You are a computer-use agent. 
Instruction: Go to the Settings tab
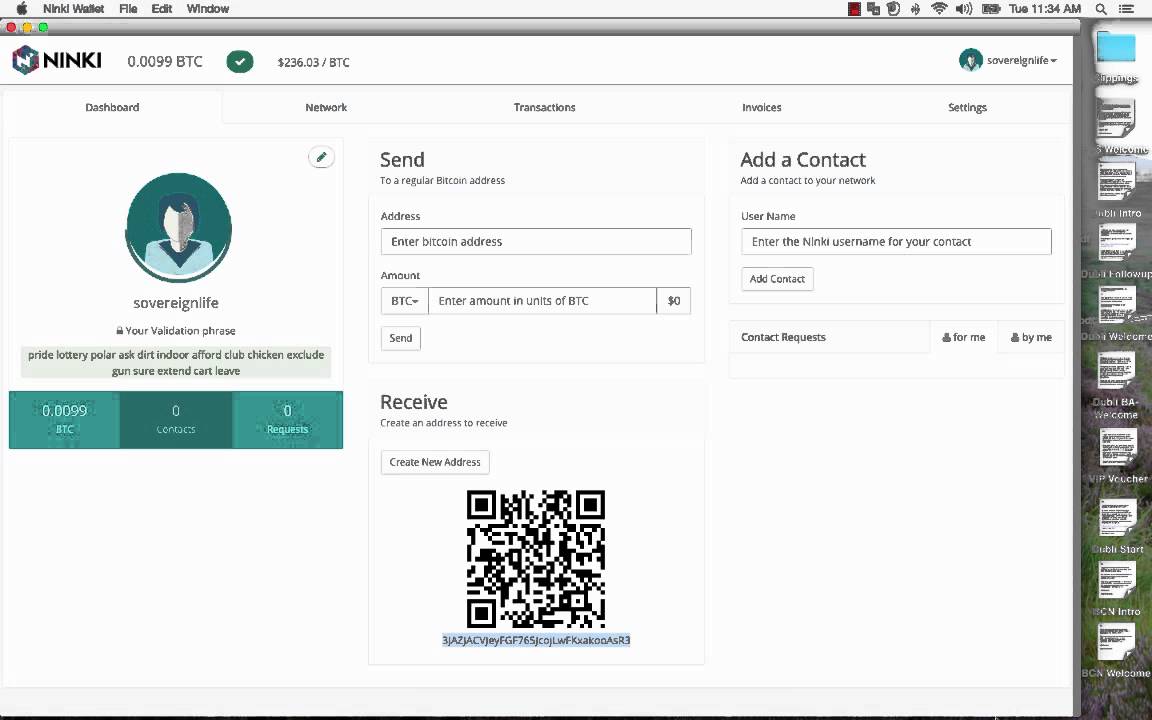pos(967,107)
